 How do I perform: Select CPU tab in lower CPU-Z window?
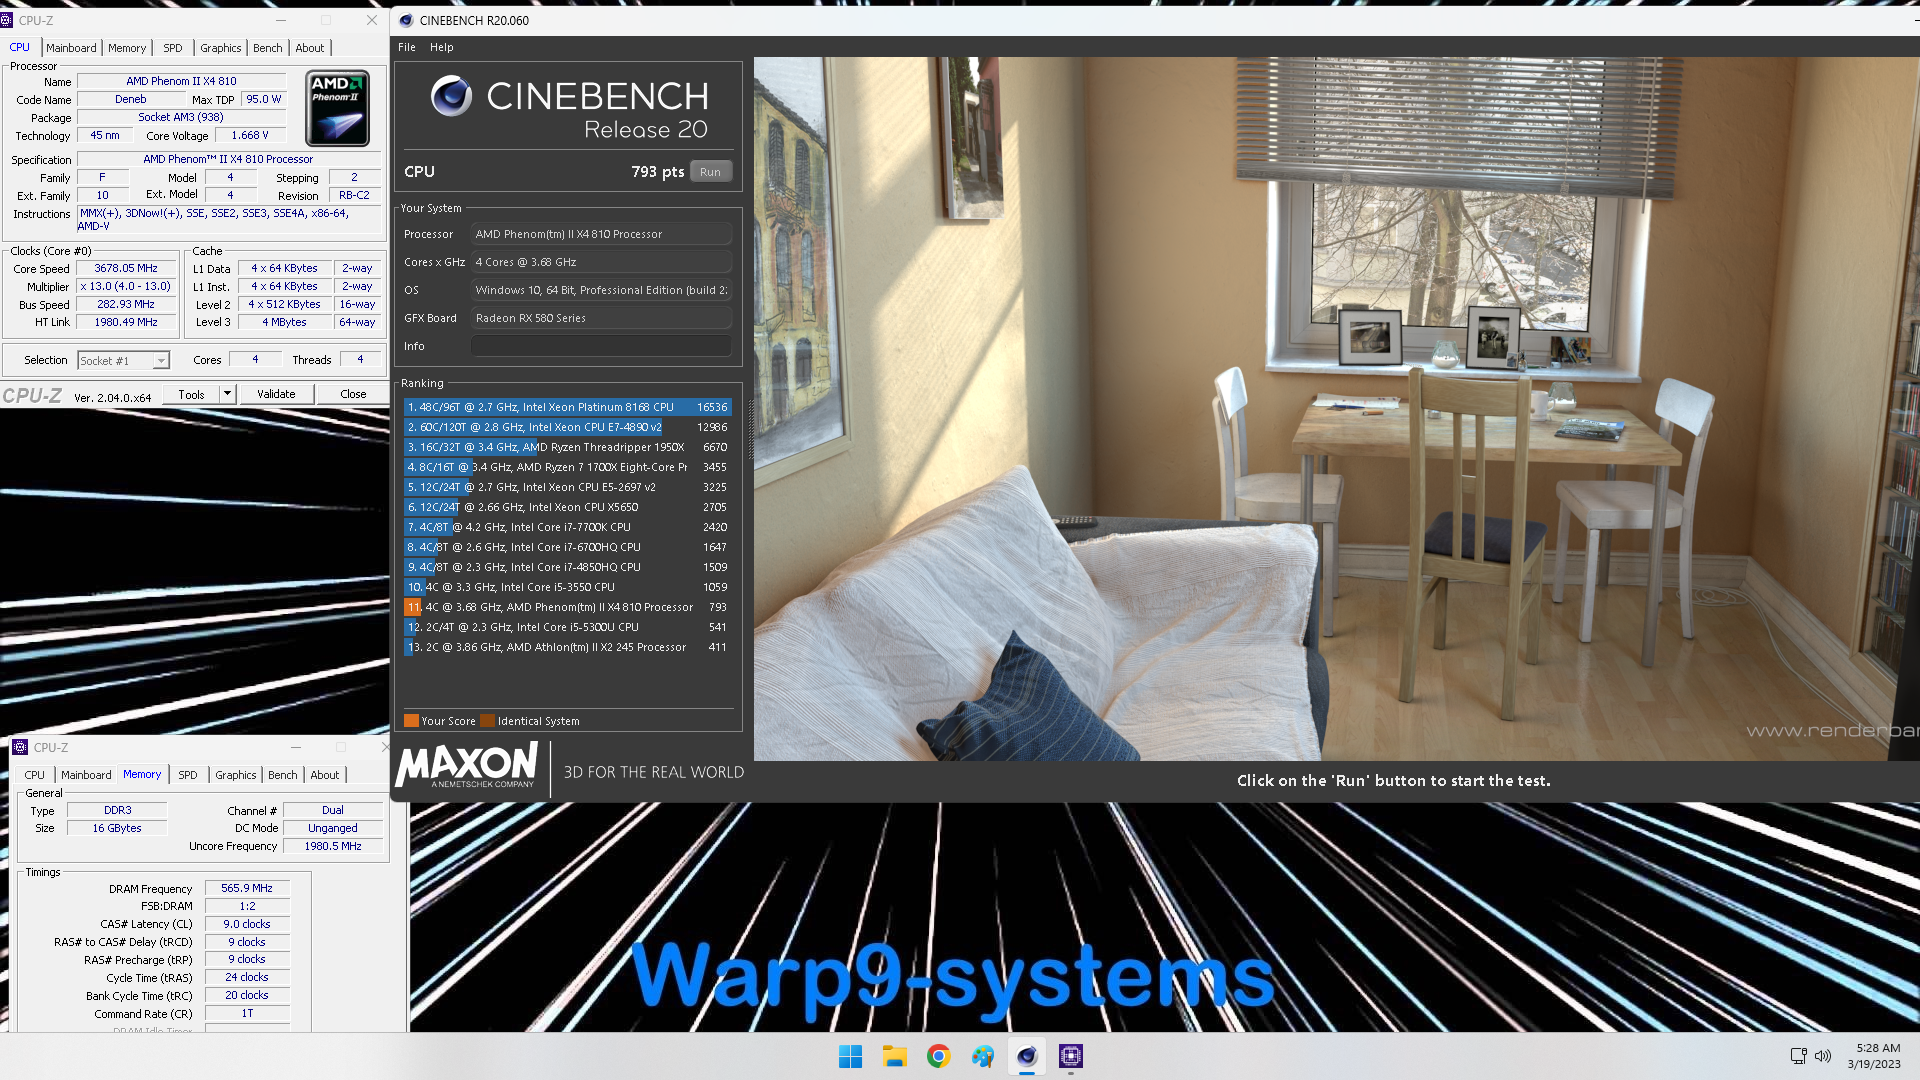click(35, 775)
